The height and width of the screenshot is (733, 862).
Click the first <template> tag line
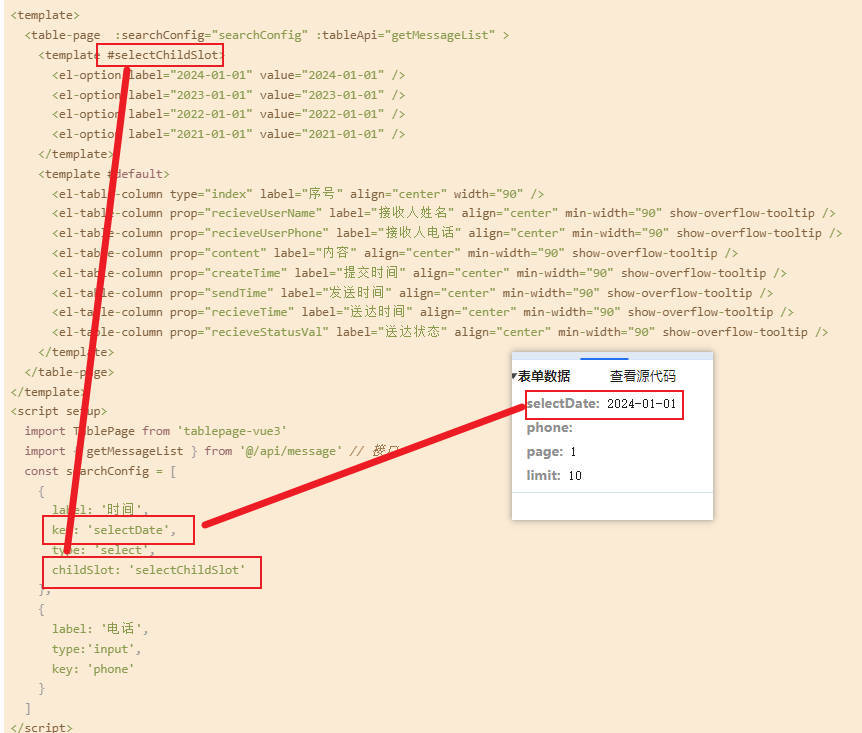click(x=45, y=15)
